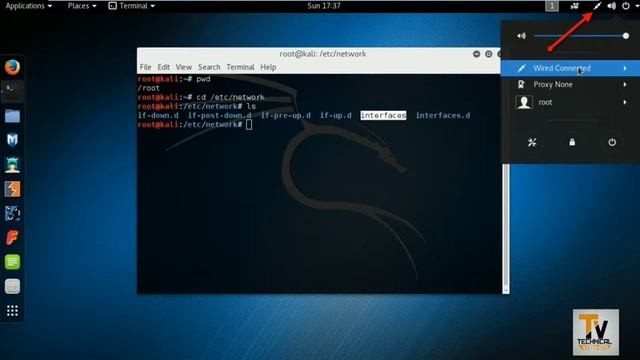Open the Help menu in terminal
640x360 pixels.
(268, 67)
